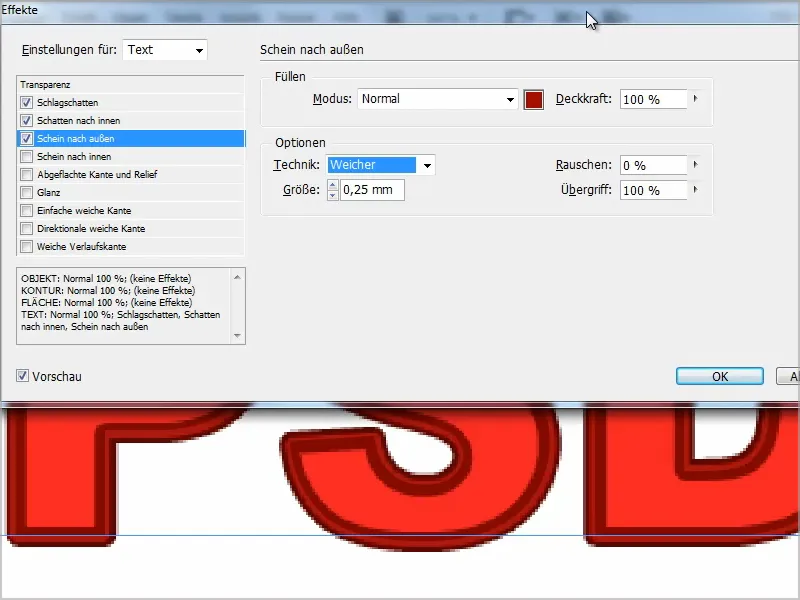This screenshot has width=800, height=600.
Task: Open the Einstellungen für dropdown
Action: [165, 50]
